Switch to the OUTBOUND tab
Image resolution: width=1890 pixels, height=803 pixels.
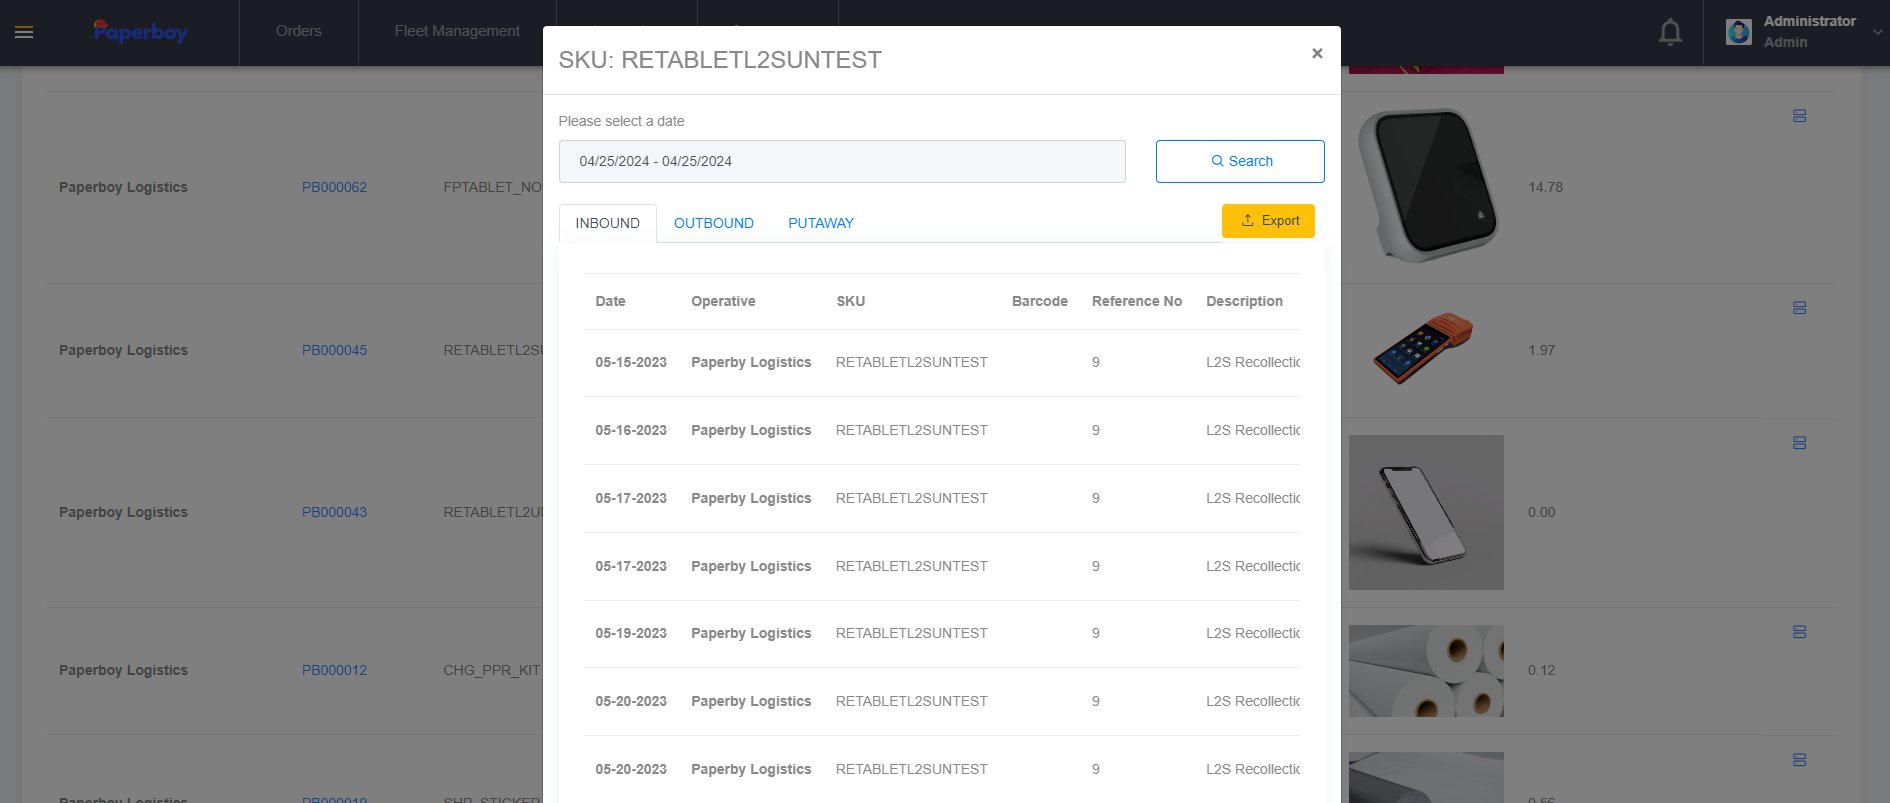pos(713,223)
